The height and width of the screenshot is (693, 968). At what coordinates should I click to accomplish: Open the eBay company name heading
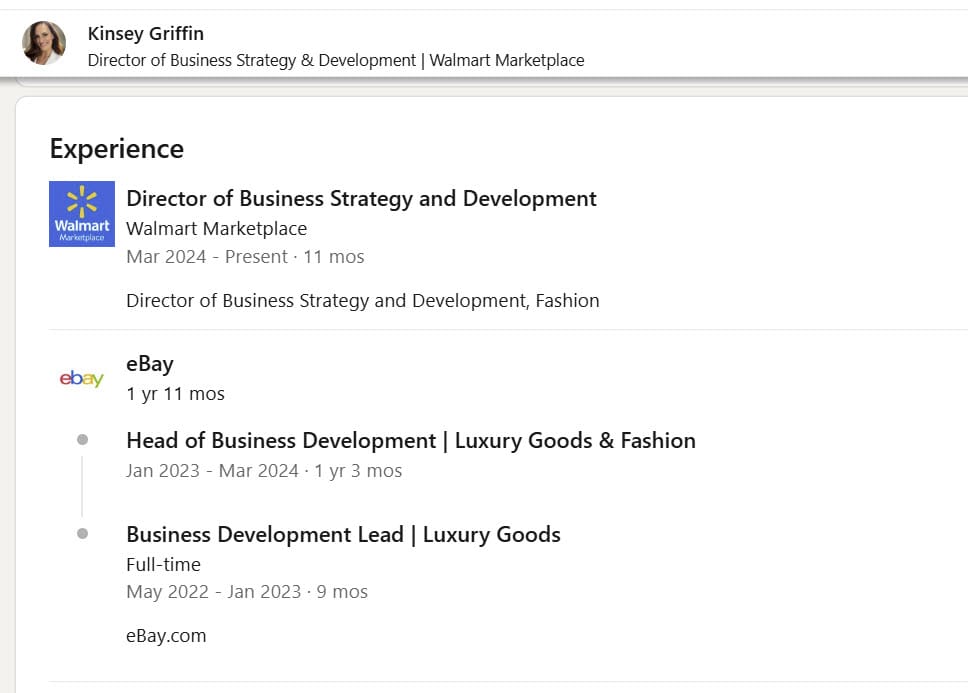[150, 364]
